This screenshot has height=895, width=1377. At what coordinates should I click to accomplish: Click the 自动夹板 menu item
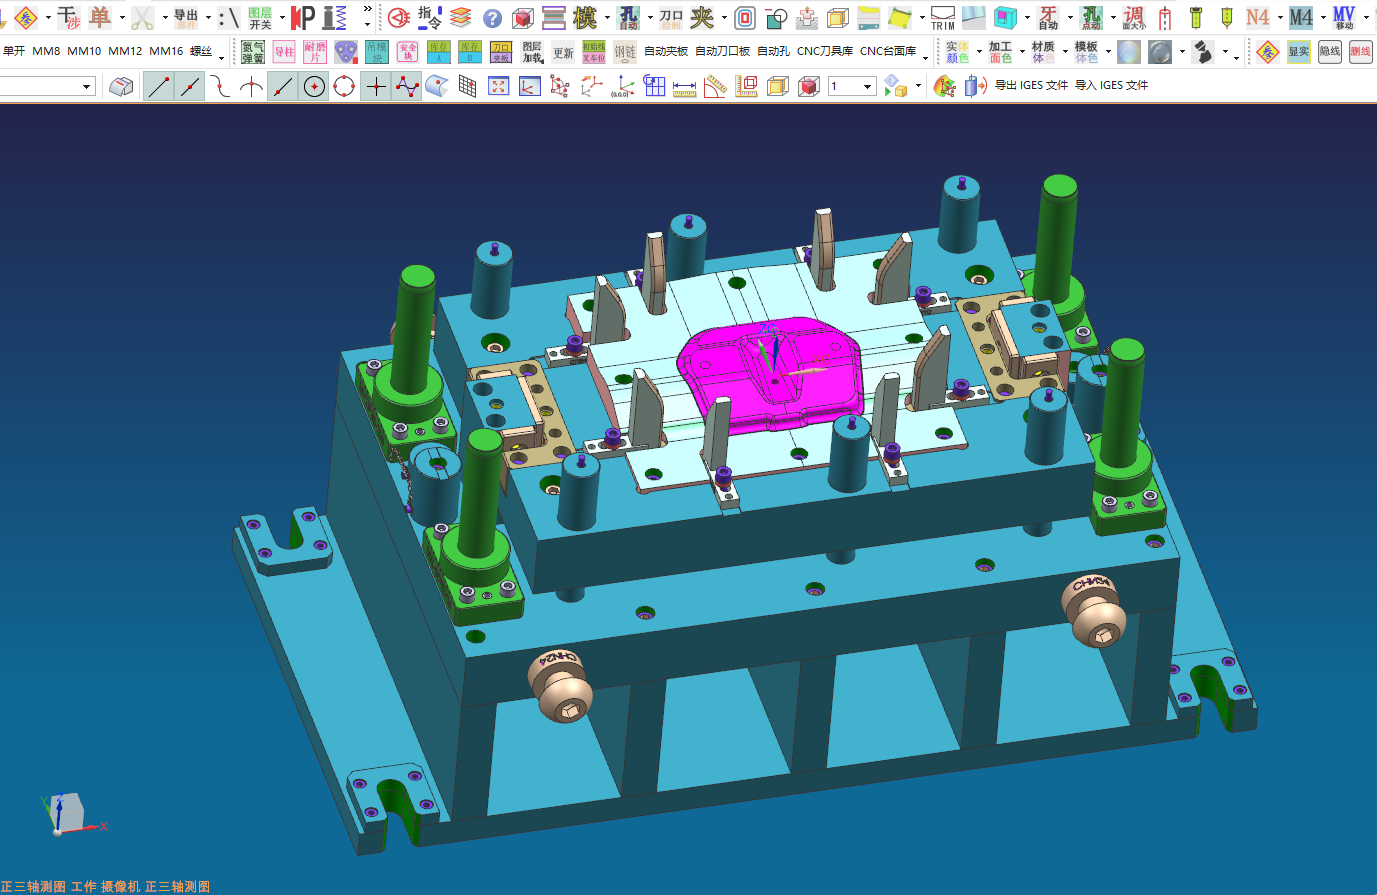click(x=666, y=52)
